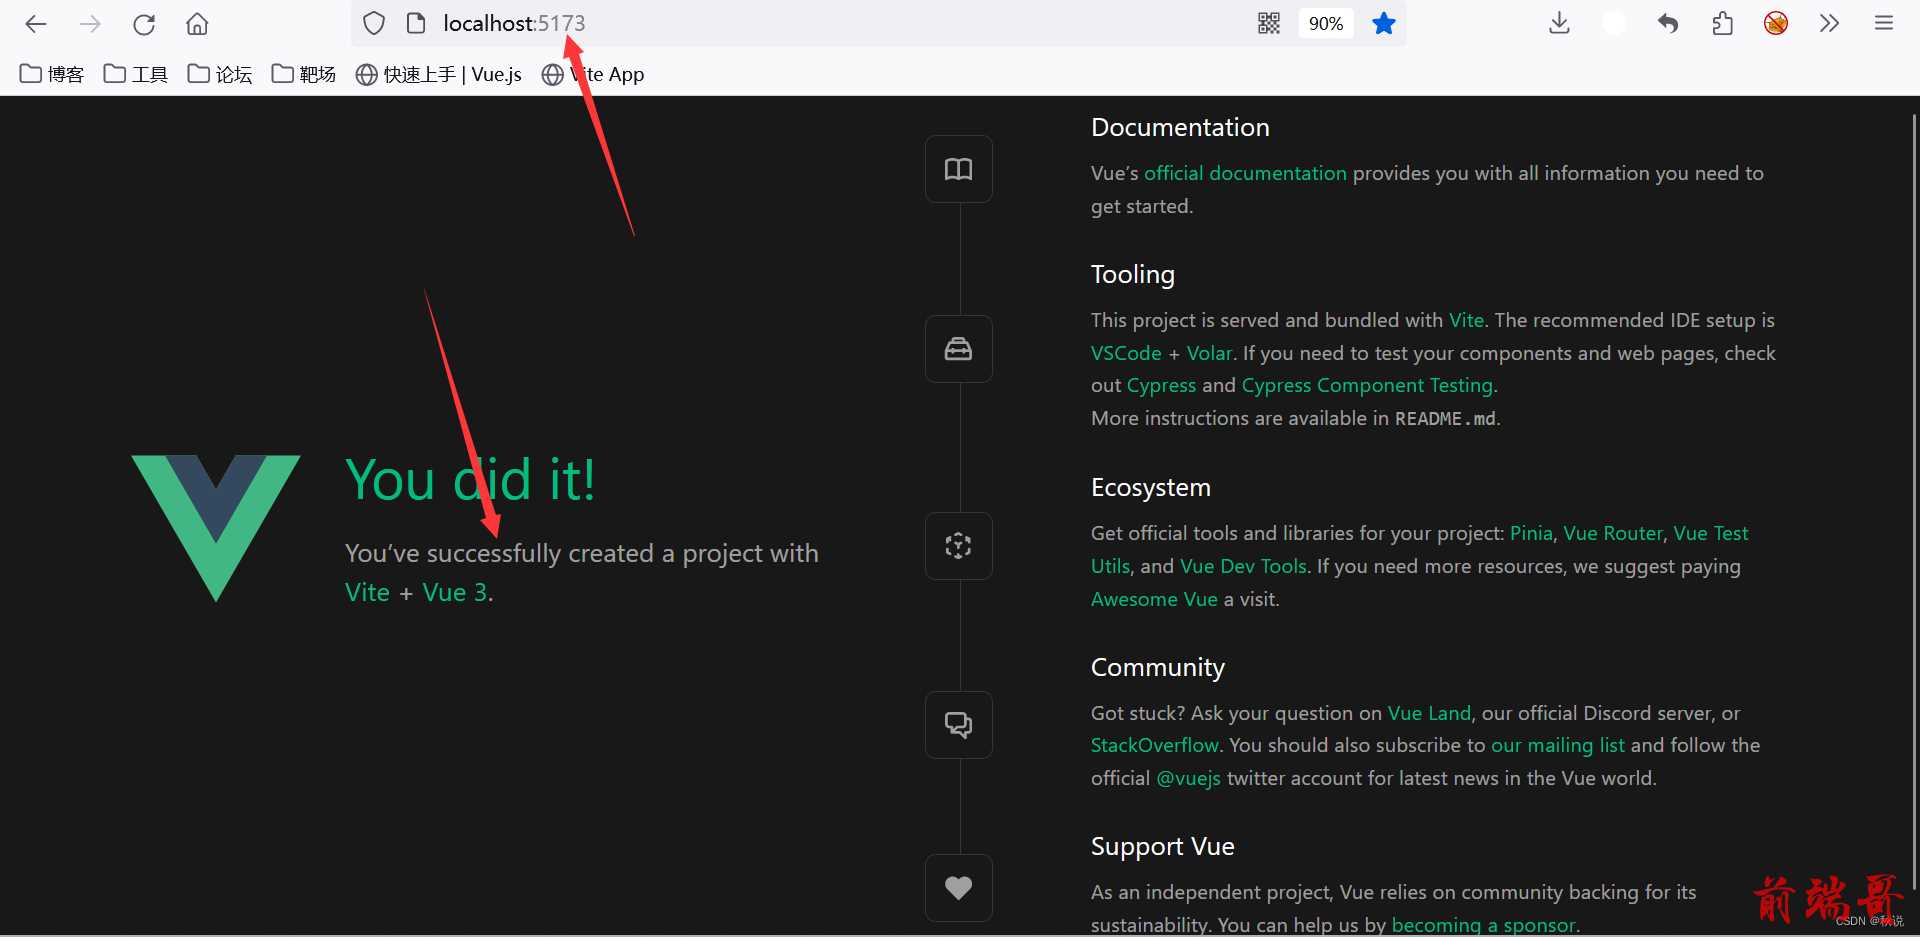Image resolution: width=1920 pixels, height=937 pixels.
Task: Open the @vuejs twitter link
Action: pyautogui.click(x=1188, y=778)
